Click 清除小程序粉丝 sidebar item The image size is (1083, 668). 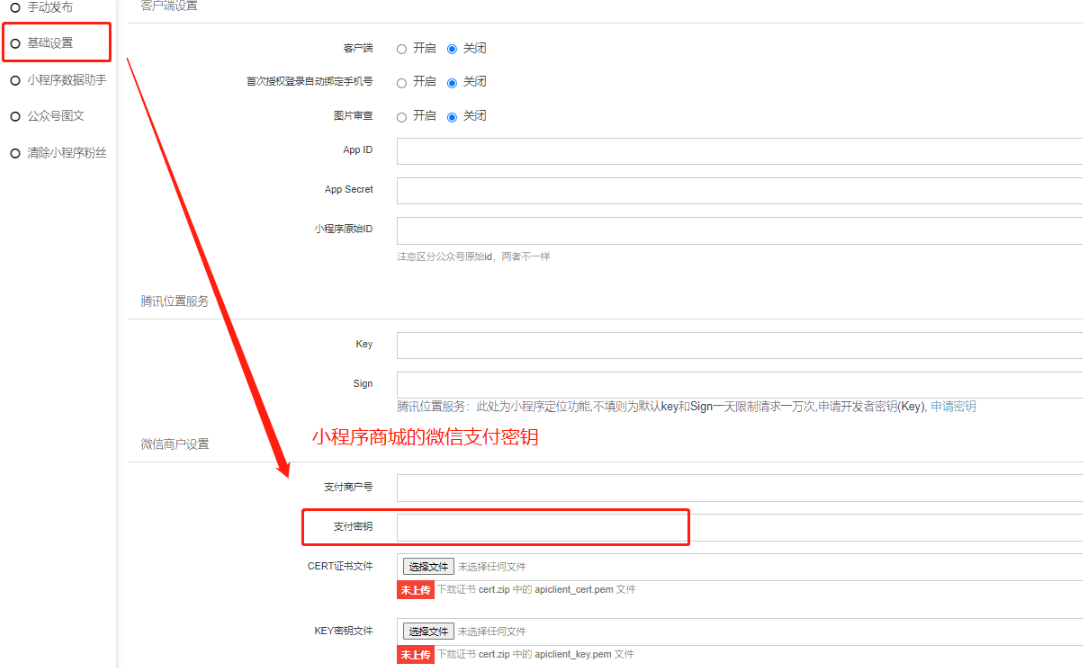pyautogui.click(x=66, y=153)
